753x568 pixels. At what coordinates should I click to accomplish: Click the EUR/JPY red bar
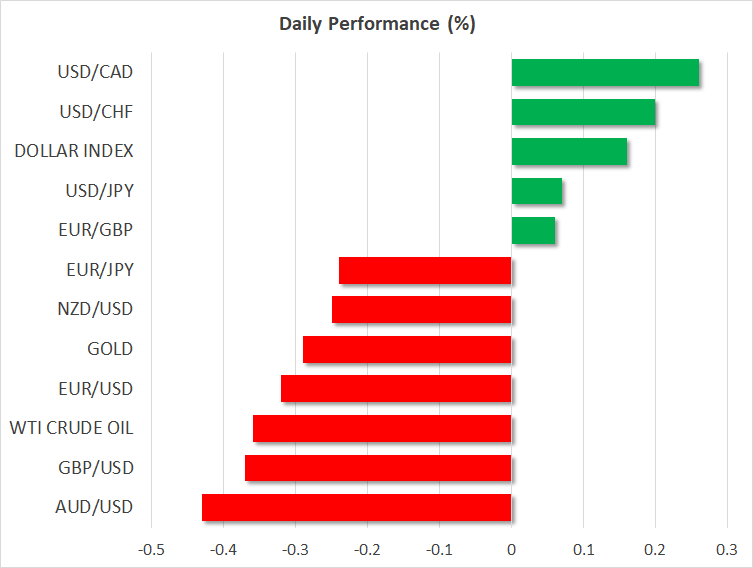click(x=425, y=270)
